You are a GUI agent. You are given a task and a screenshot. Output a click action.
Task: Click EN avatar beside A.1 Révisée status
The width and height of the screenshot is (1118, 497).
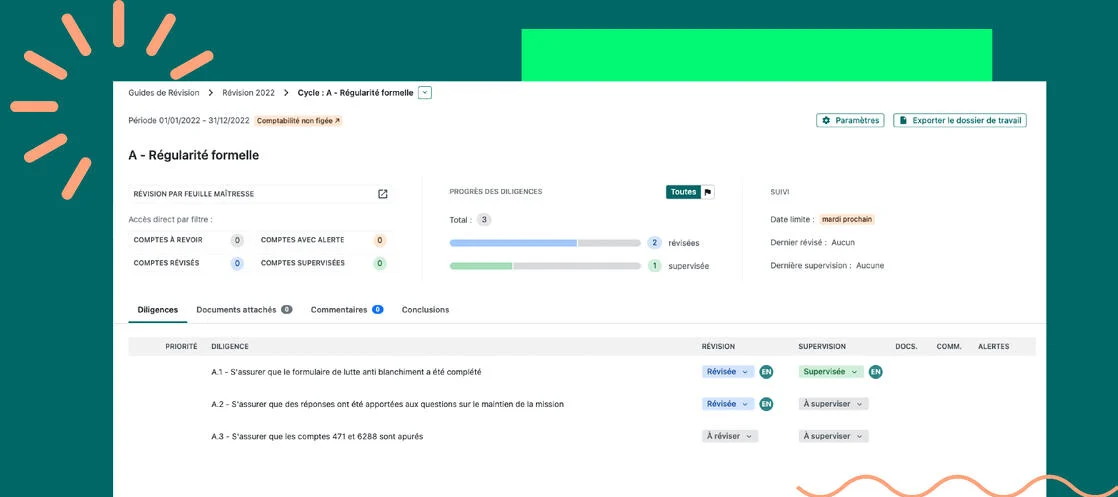(x=766, y=372)
